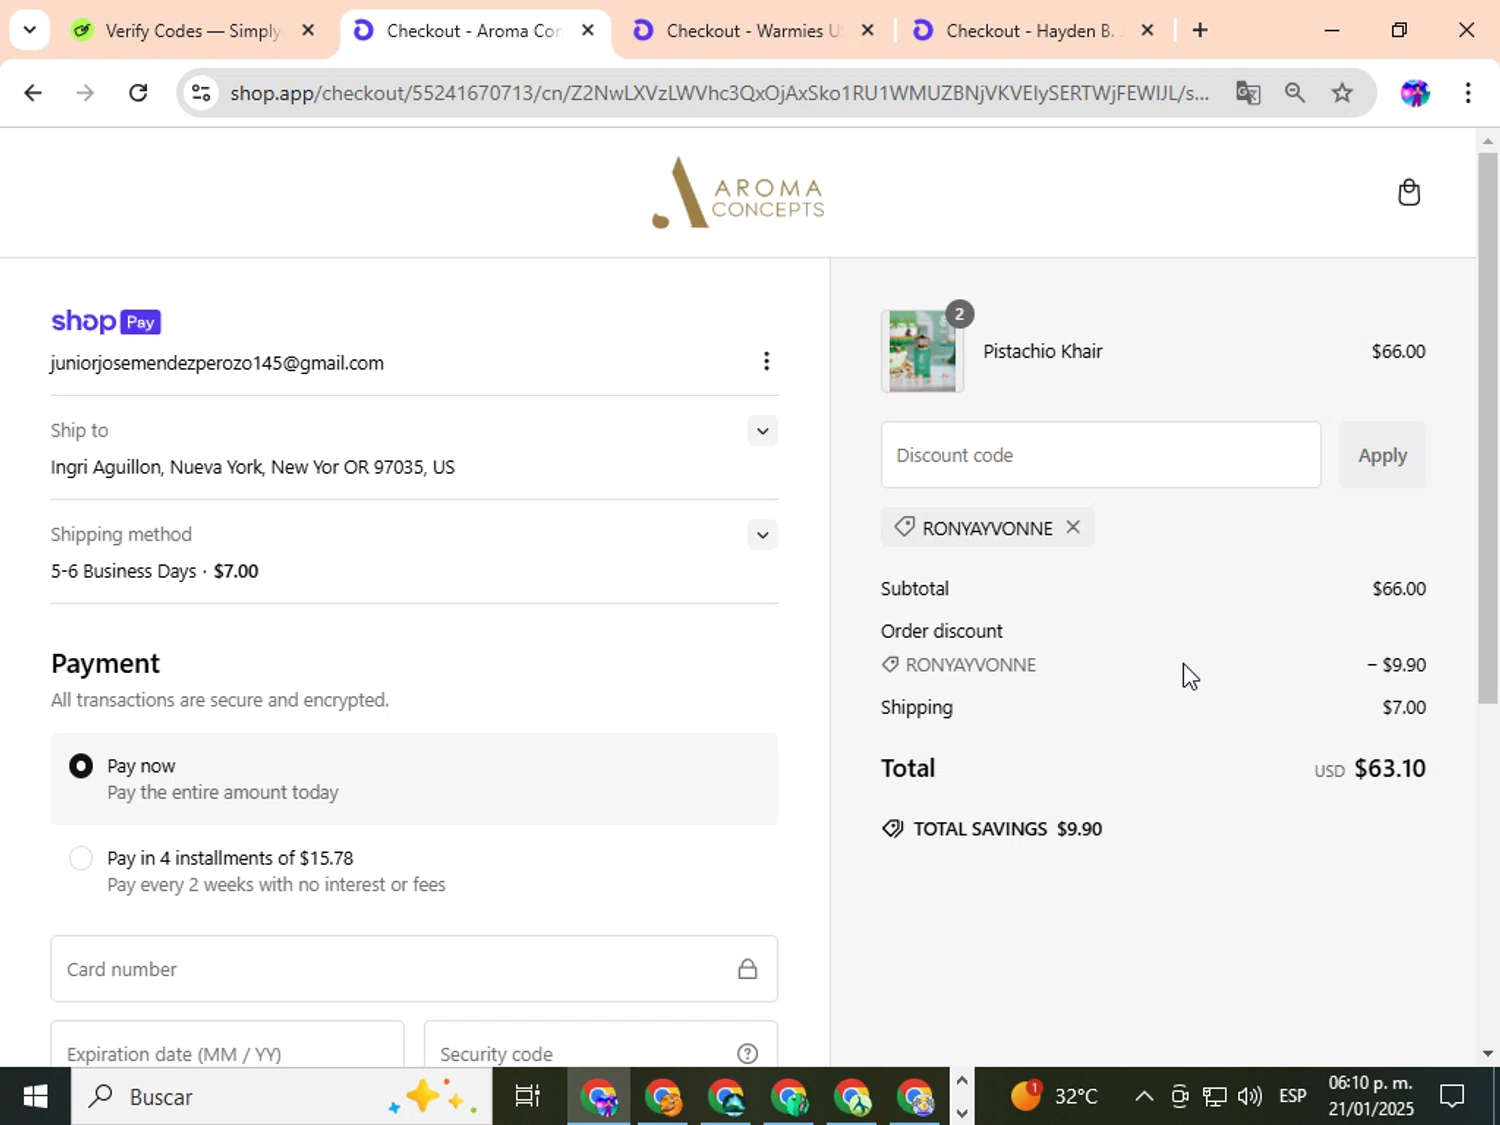Click the Pistachio Khair product thumbnail
1500x1125 pixels.
tap(922, 351)
